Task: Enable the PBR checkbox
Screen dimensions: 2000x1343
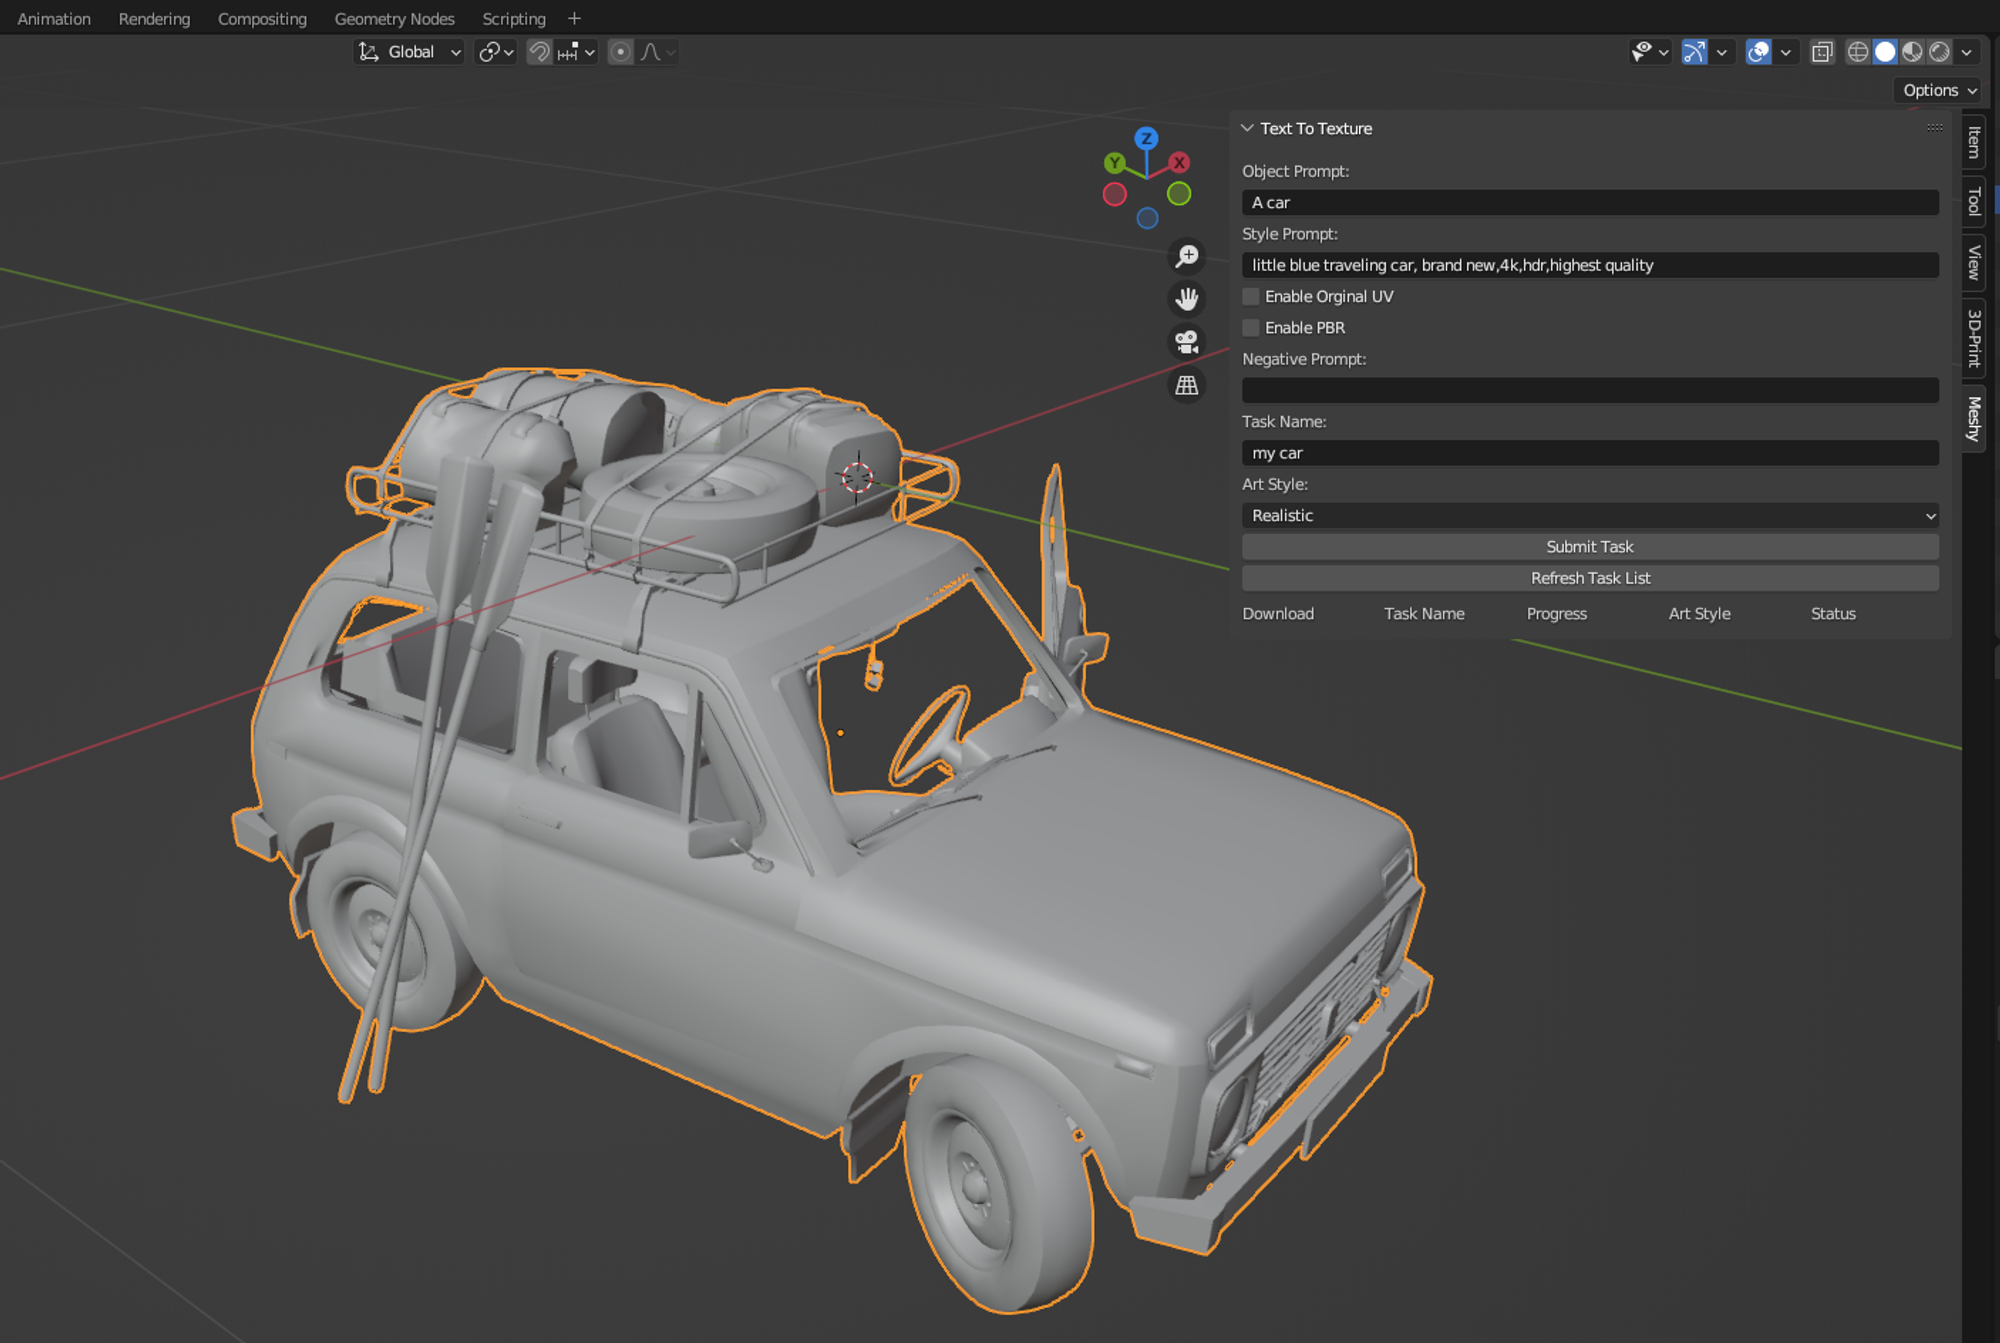Action: (1251, 328)
